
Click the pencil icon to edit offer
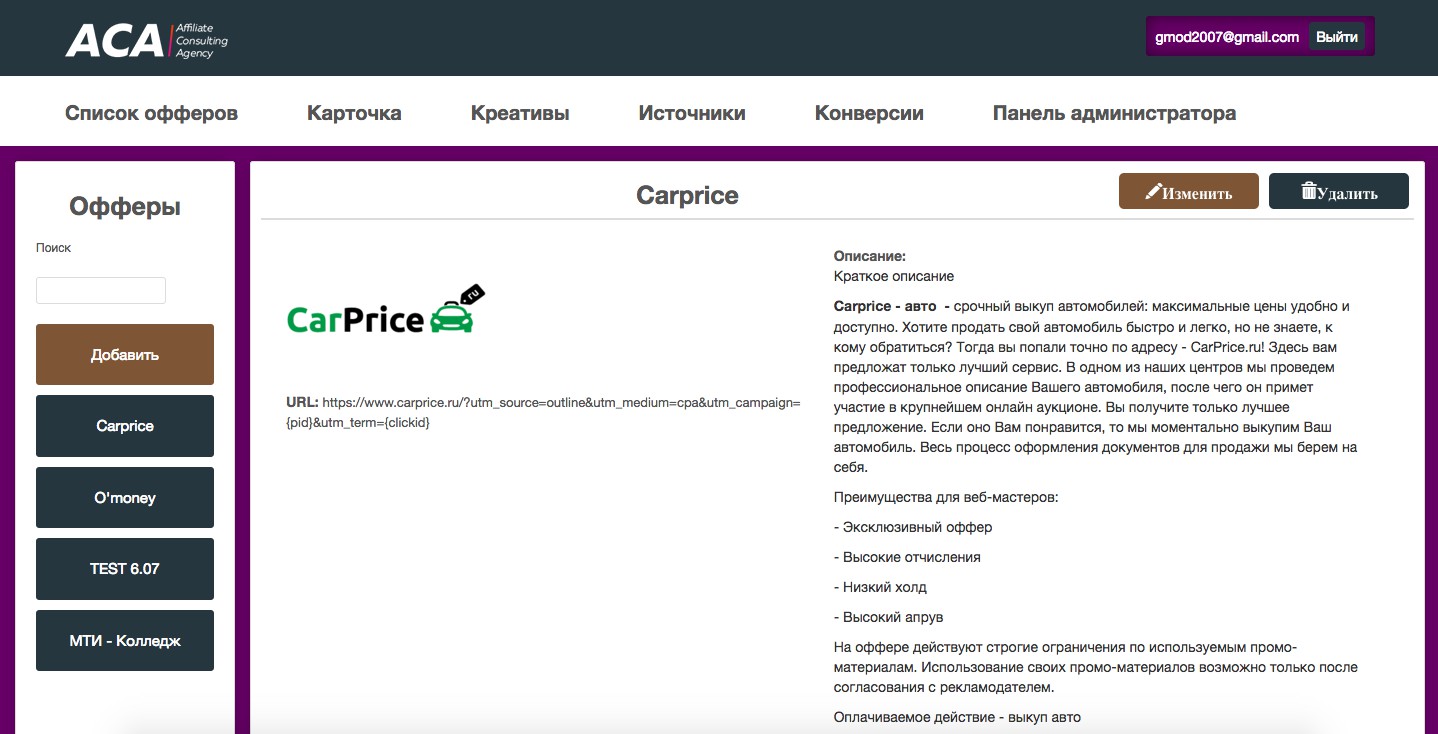[x=1153, y=191]
